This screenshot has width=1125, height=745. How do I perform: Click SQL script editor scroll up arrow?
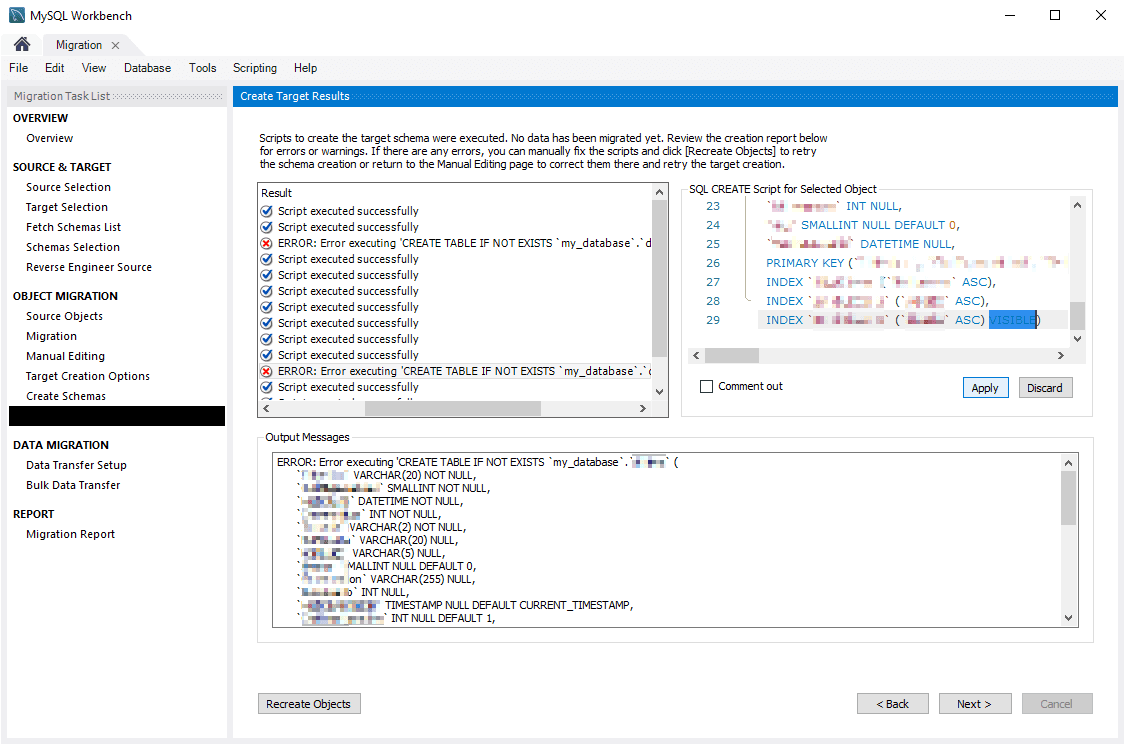(1077, 205)
